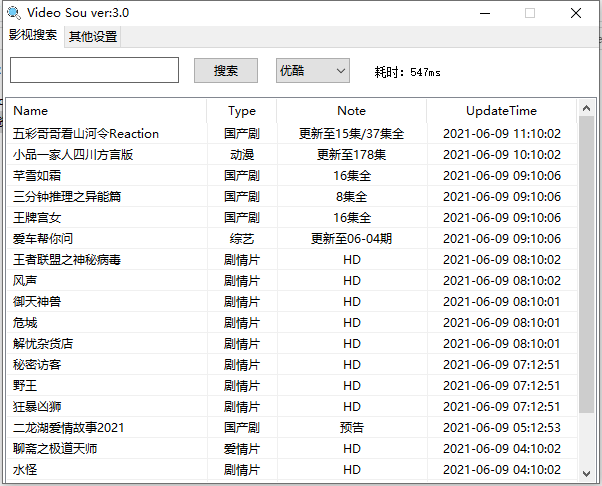602x486 pixels.
Task: Select row 小品一家人四川方言版
Action: pos(292,155)
